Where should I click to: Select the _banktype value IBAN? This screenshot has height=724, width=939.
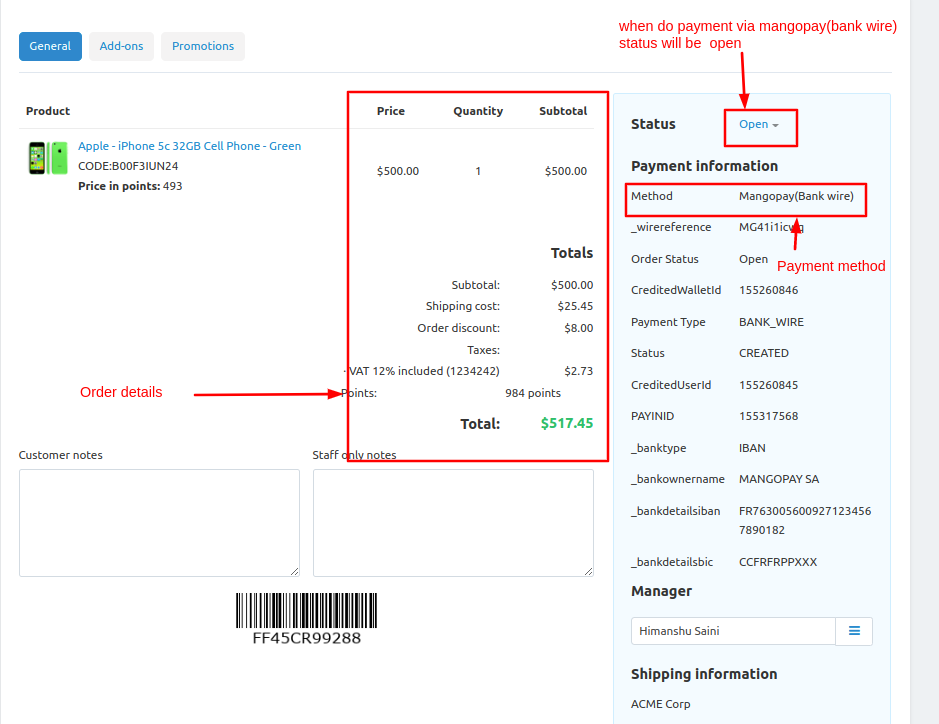point(752,448)
